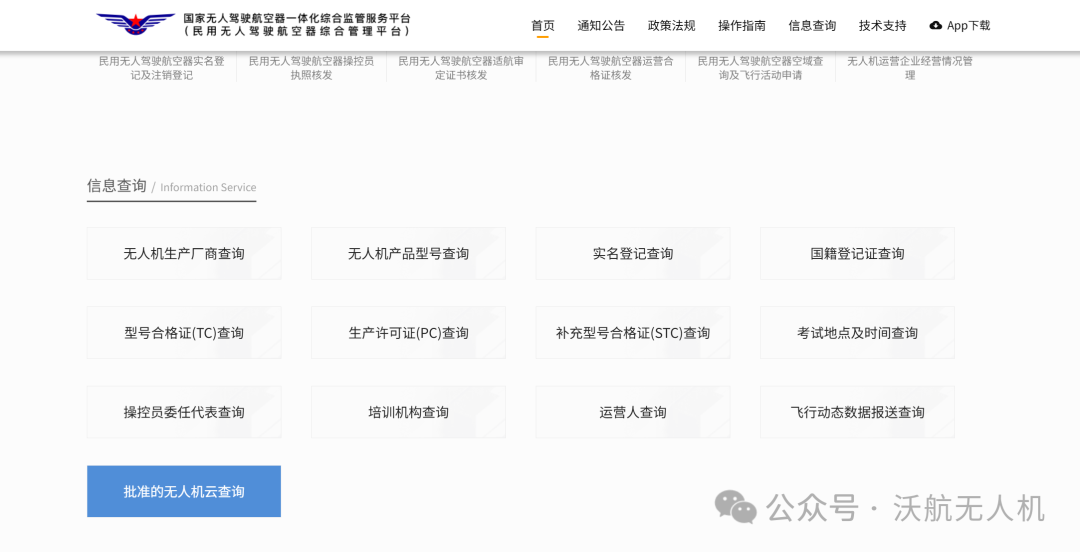Click the highlighted 批准的无人机云查询 button

(184, 492)
